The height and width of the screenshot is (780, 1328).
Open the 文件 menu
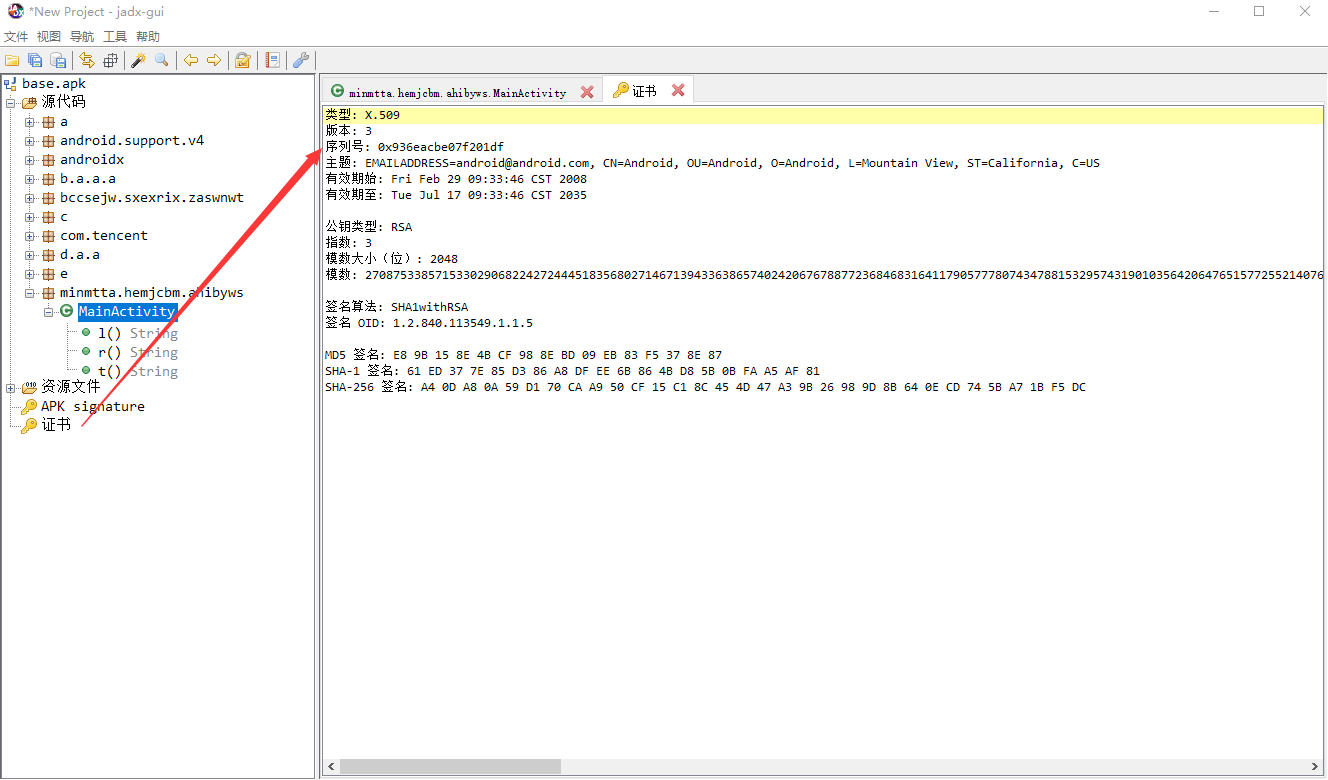pyautogui.click(x=16, y=36)
